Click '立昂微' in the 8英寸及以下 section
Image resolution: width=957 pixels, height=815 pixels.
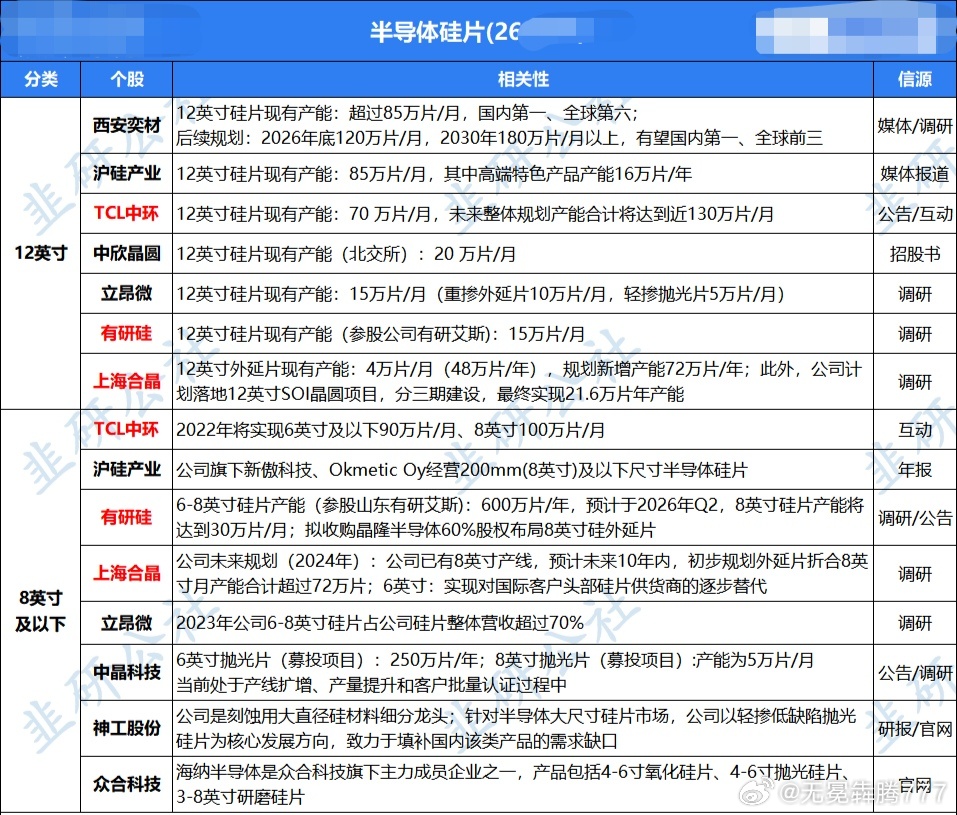coord(127,623)
